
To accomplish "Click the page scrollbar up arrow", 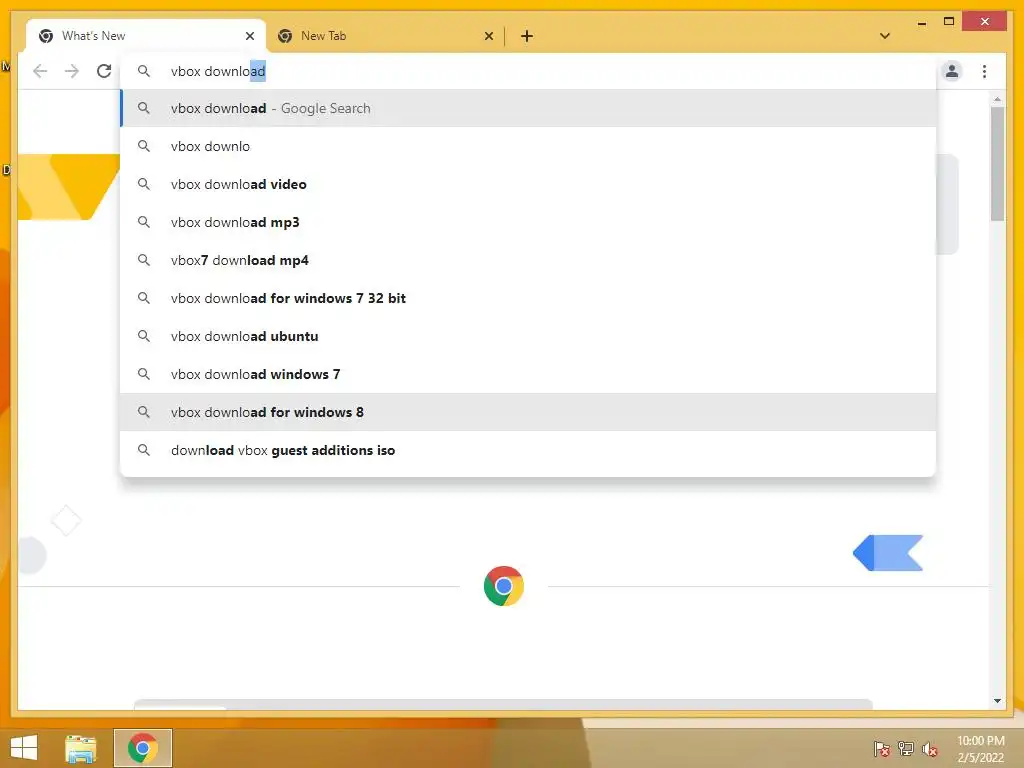I will (997, 99).
